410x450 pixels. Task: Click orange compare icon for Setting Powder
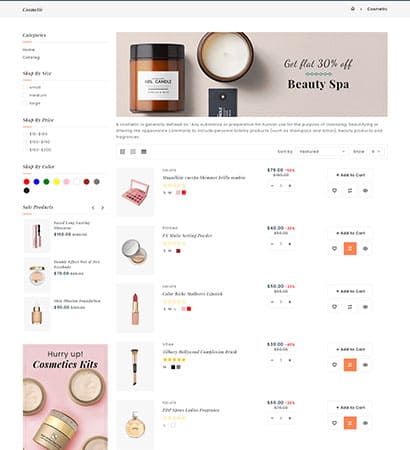(350, 249)
